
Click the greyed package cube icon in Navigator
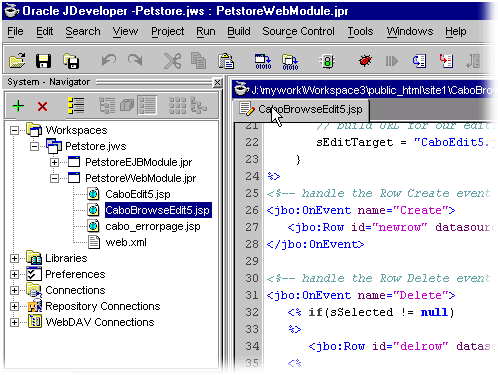[127, 106]
